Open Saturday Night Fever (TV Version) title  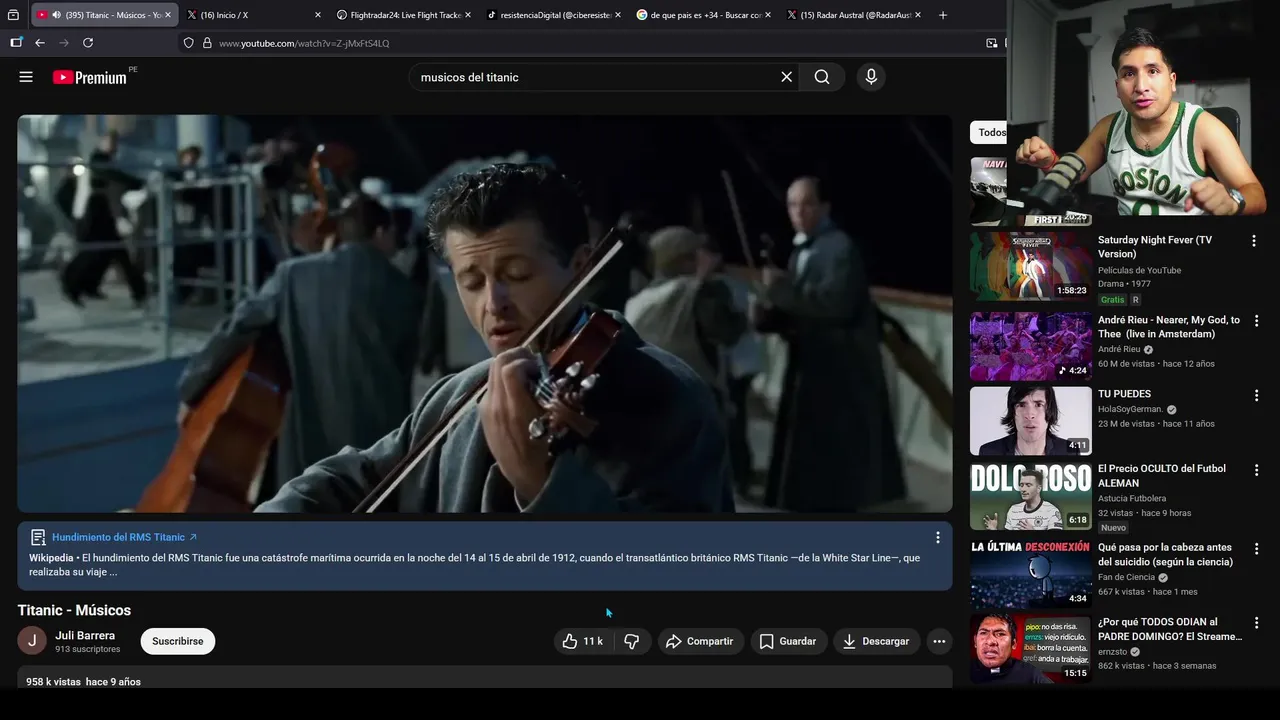1154,247
